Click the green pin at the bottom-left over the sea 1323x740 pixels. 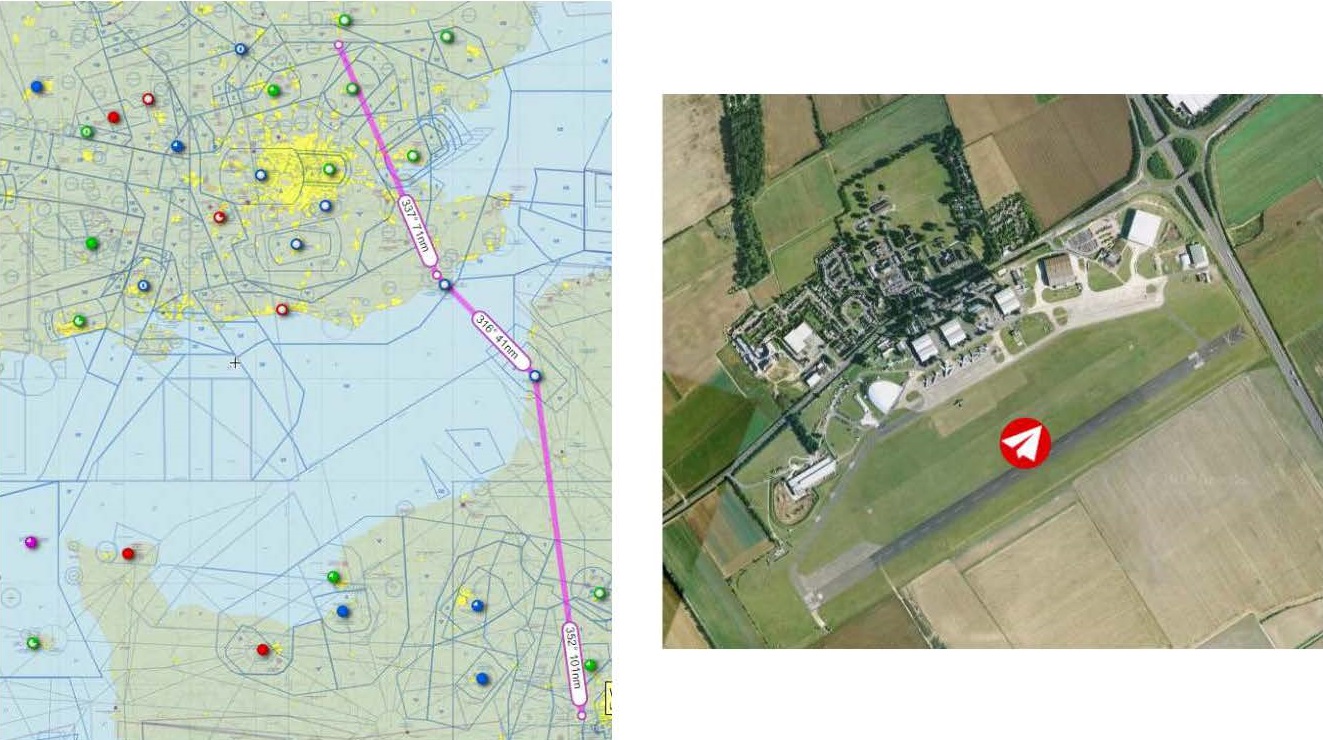pyautogui.click(x=33, y=642)
